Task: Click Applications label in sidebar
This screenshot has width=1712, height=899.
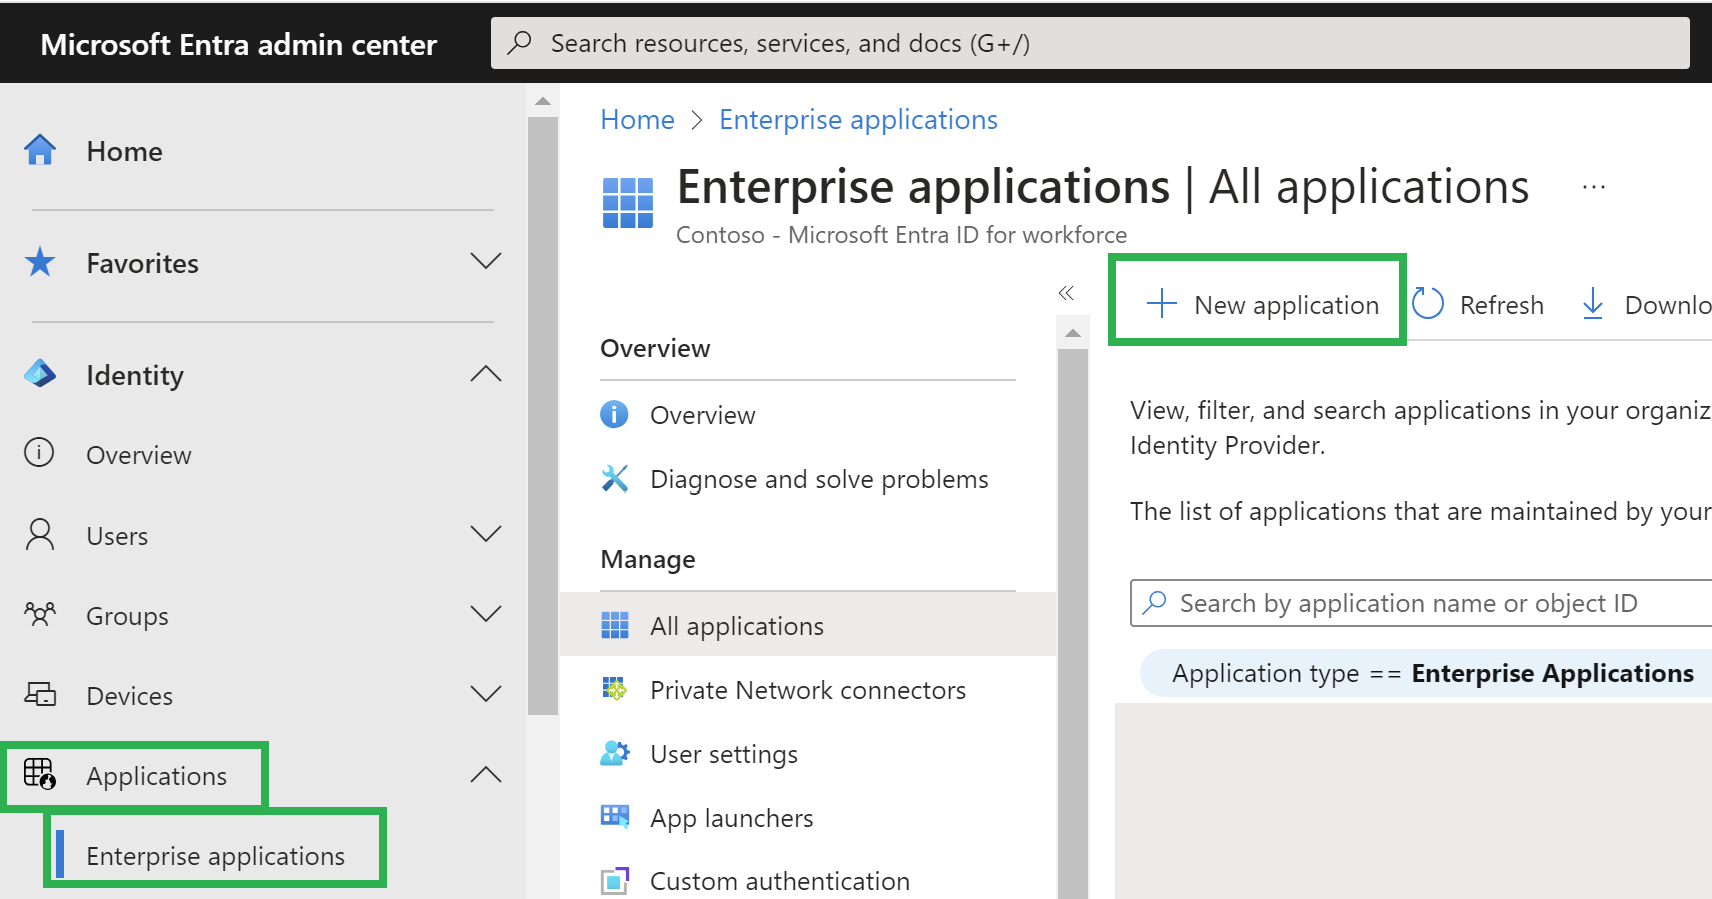Action: (x=156, y=776)
